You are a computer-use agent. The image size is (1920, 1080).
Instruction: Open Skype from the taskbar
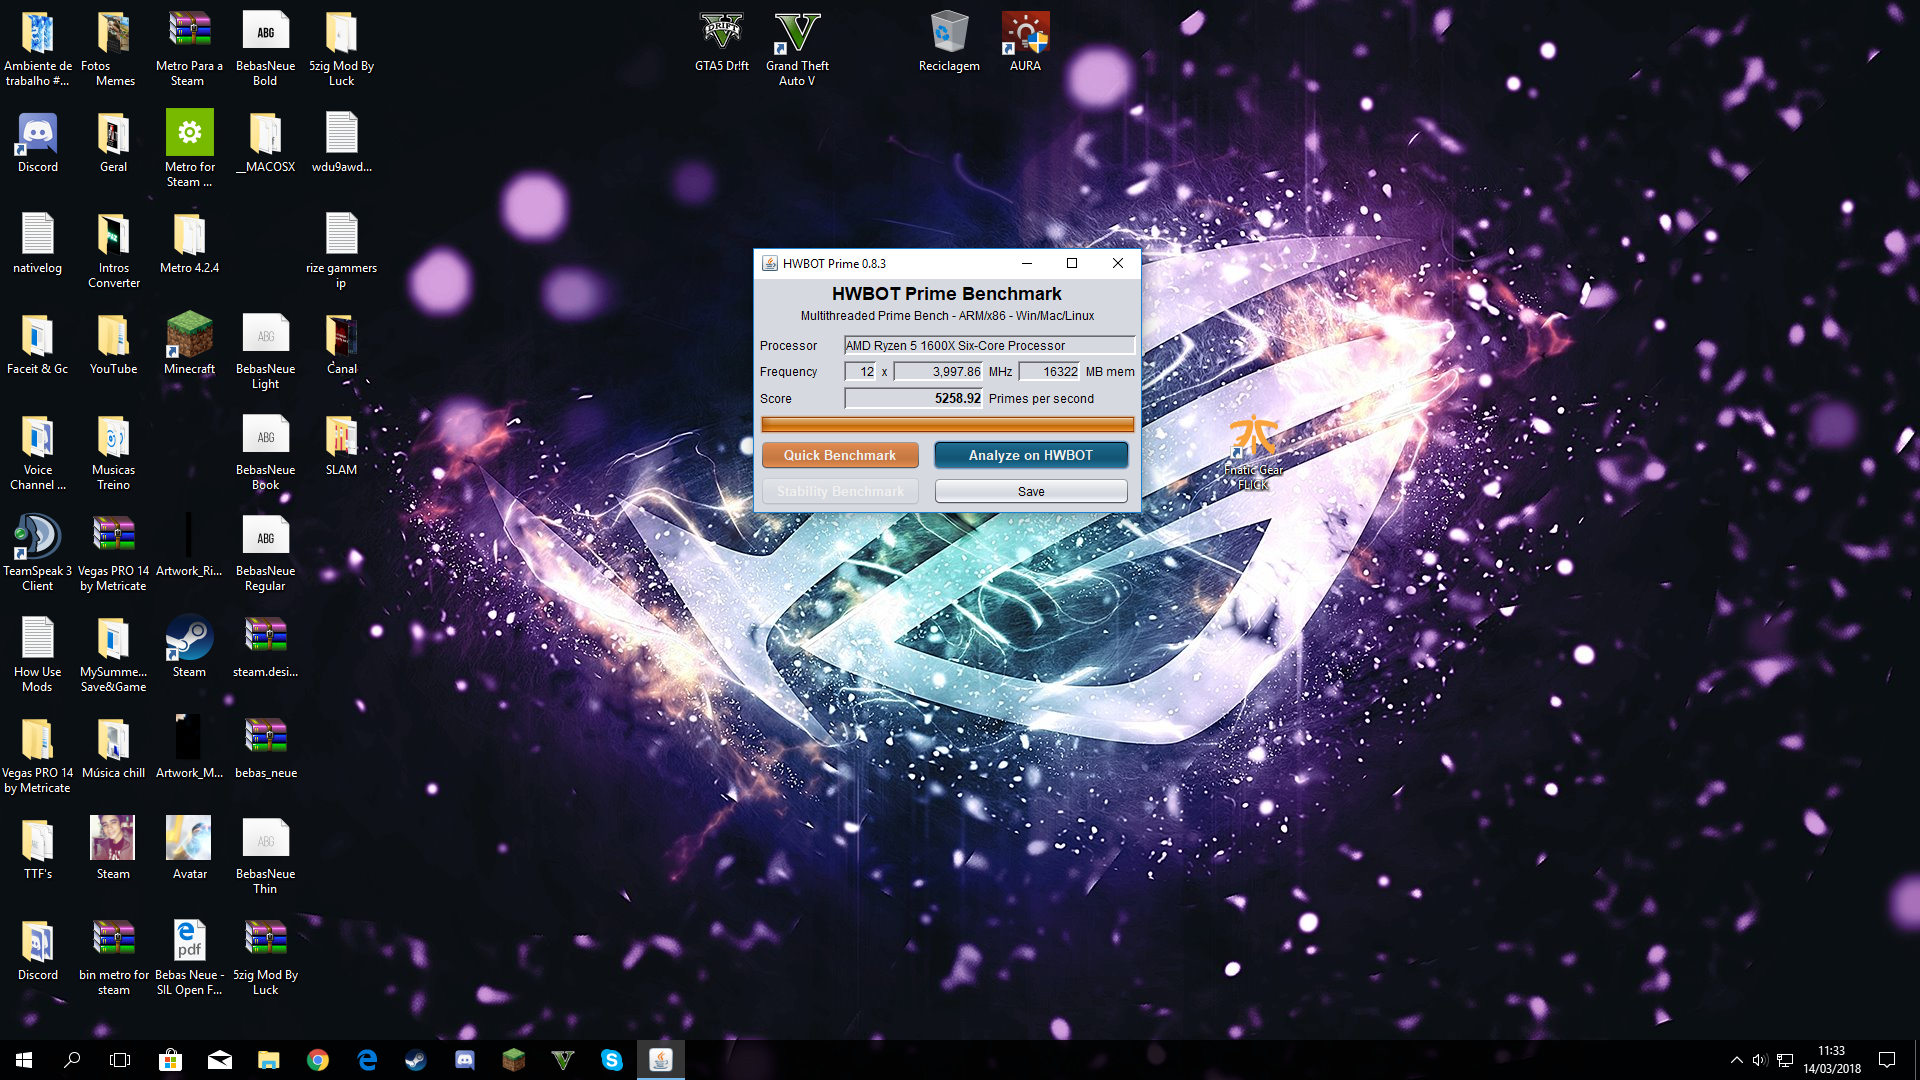click(612, 1060)
